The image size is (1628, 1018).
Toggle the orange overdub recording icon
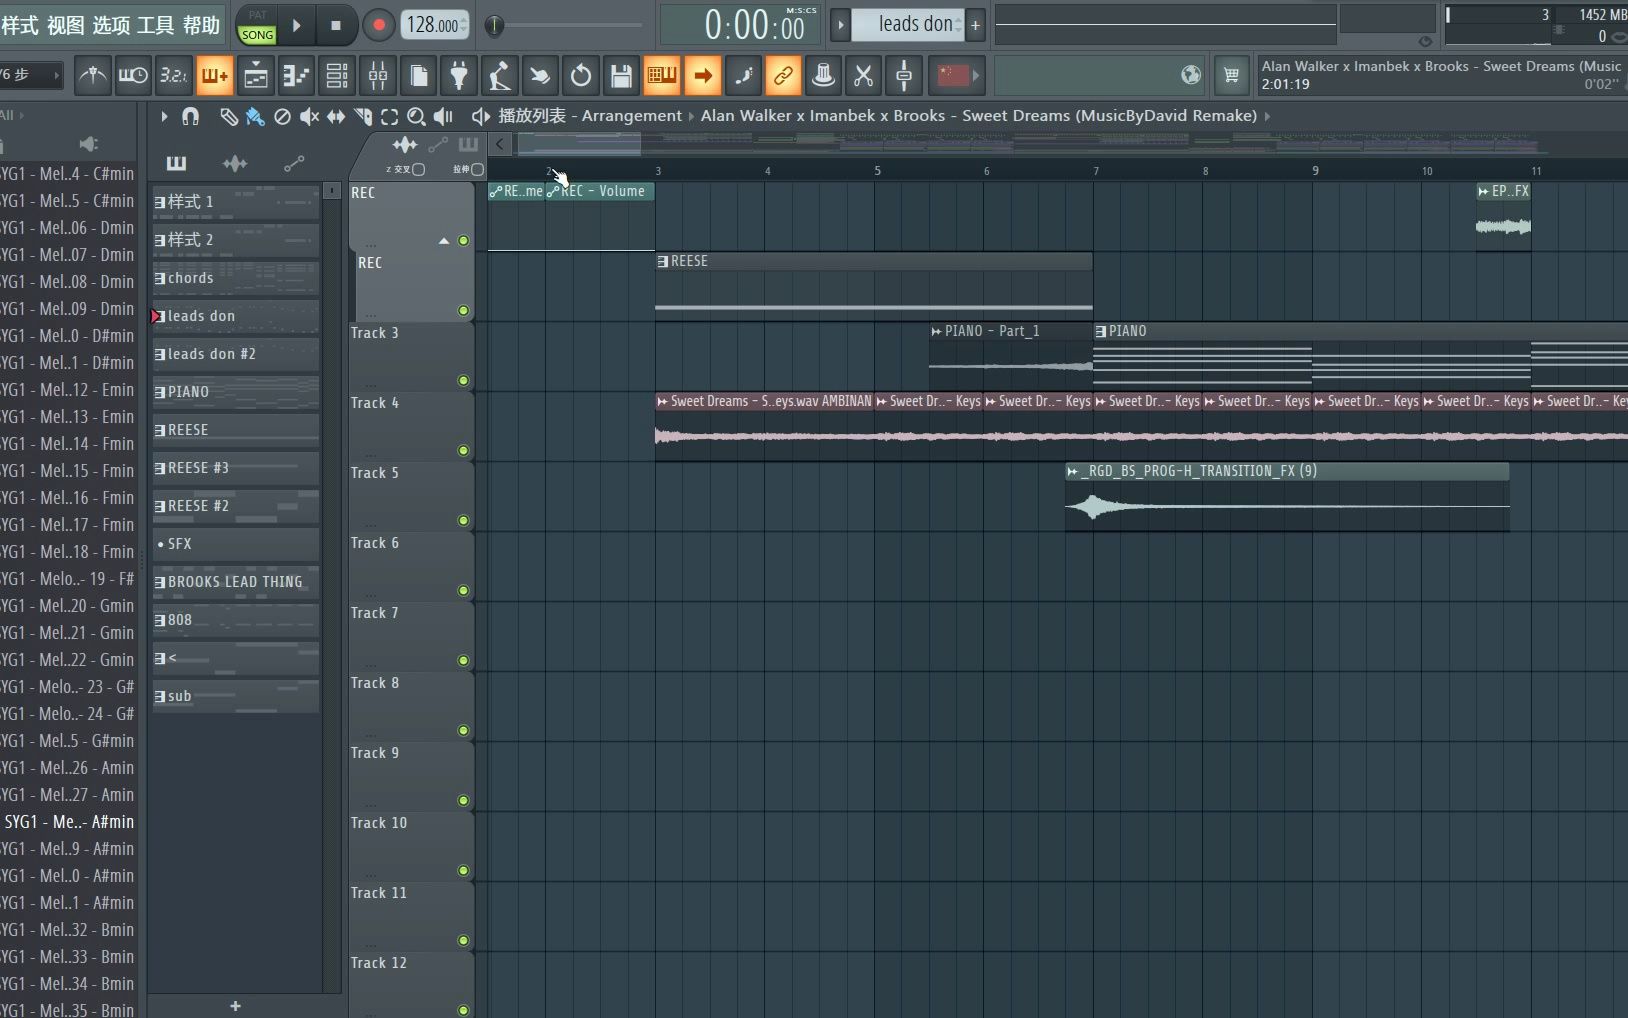[x=214, y=75]
